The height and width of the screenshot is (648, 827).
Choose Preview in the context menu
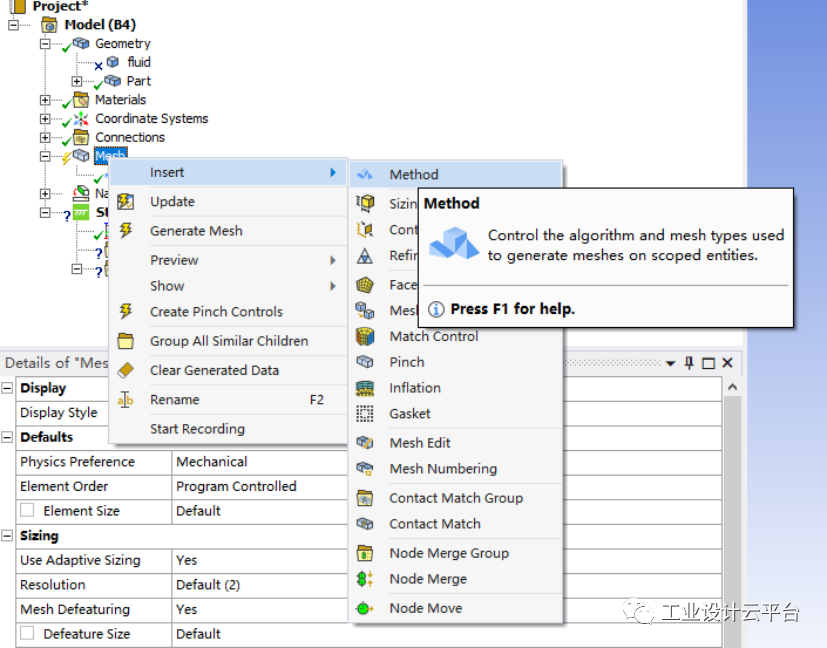[x=228, y=260]
